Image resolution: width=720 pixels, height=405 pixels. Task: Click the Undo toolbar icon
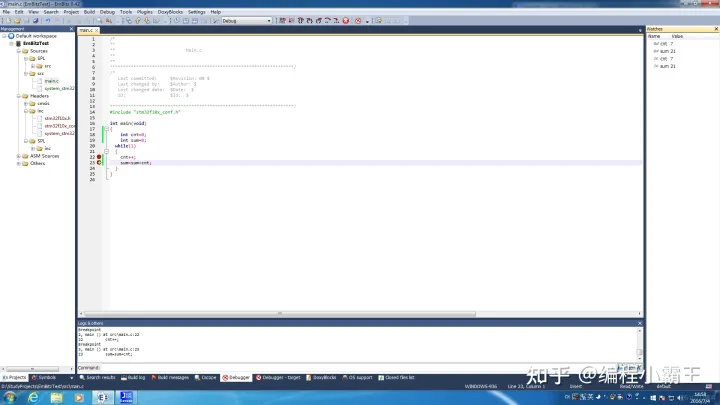coord(47,21)
